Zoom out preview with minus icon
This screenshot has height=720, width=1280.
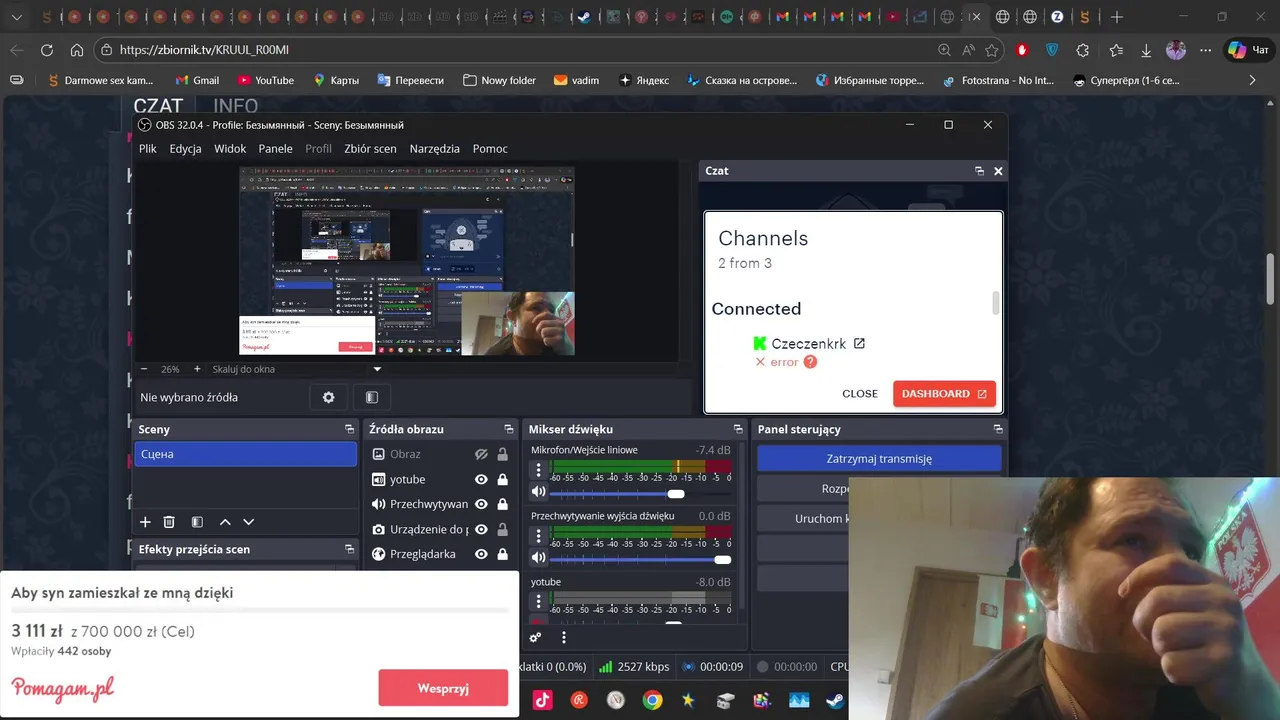[x=144, y=369]
